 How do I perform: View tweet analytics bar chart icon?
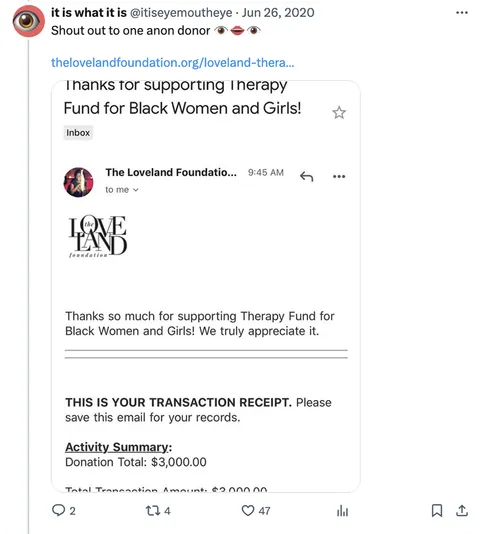[342, 511]
